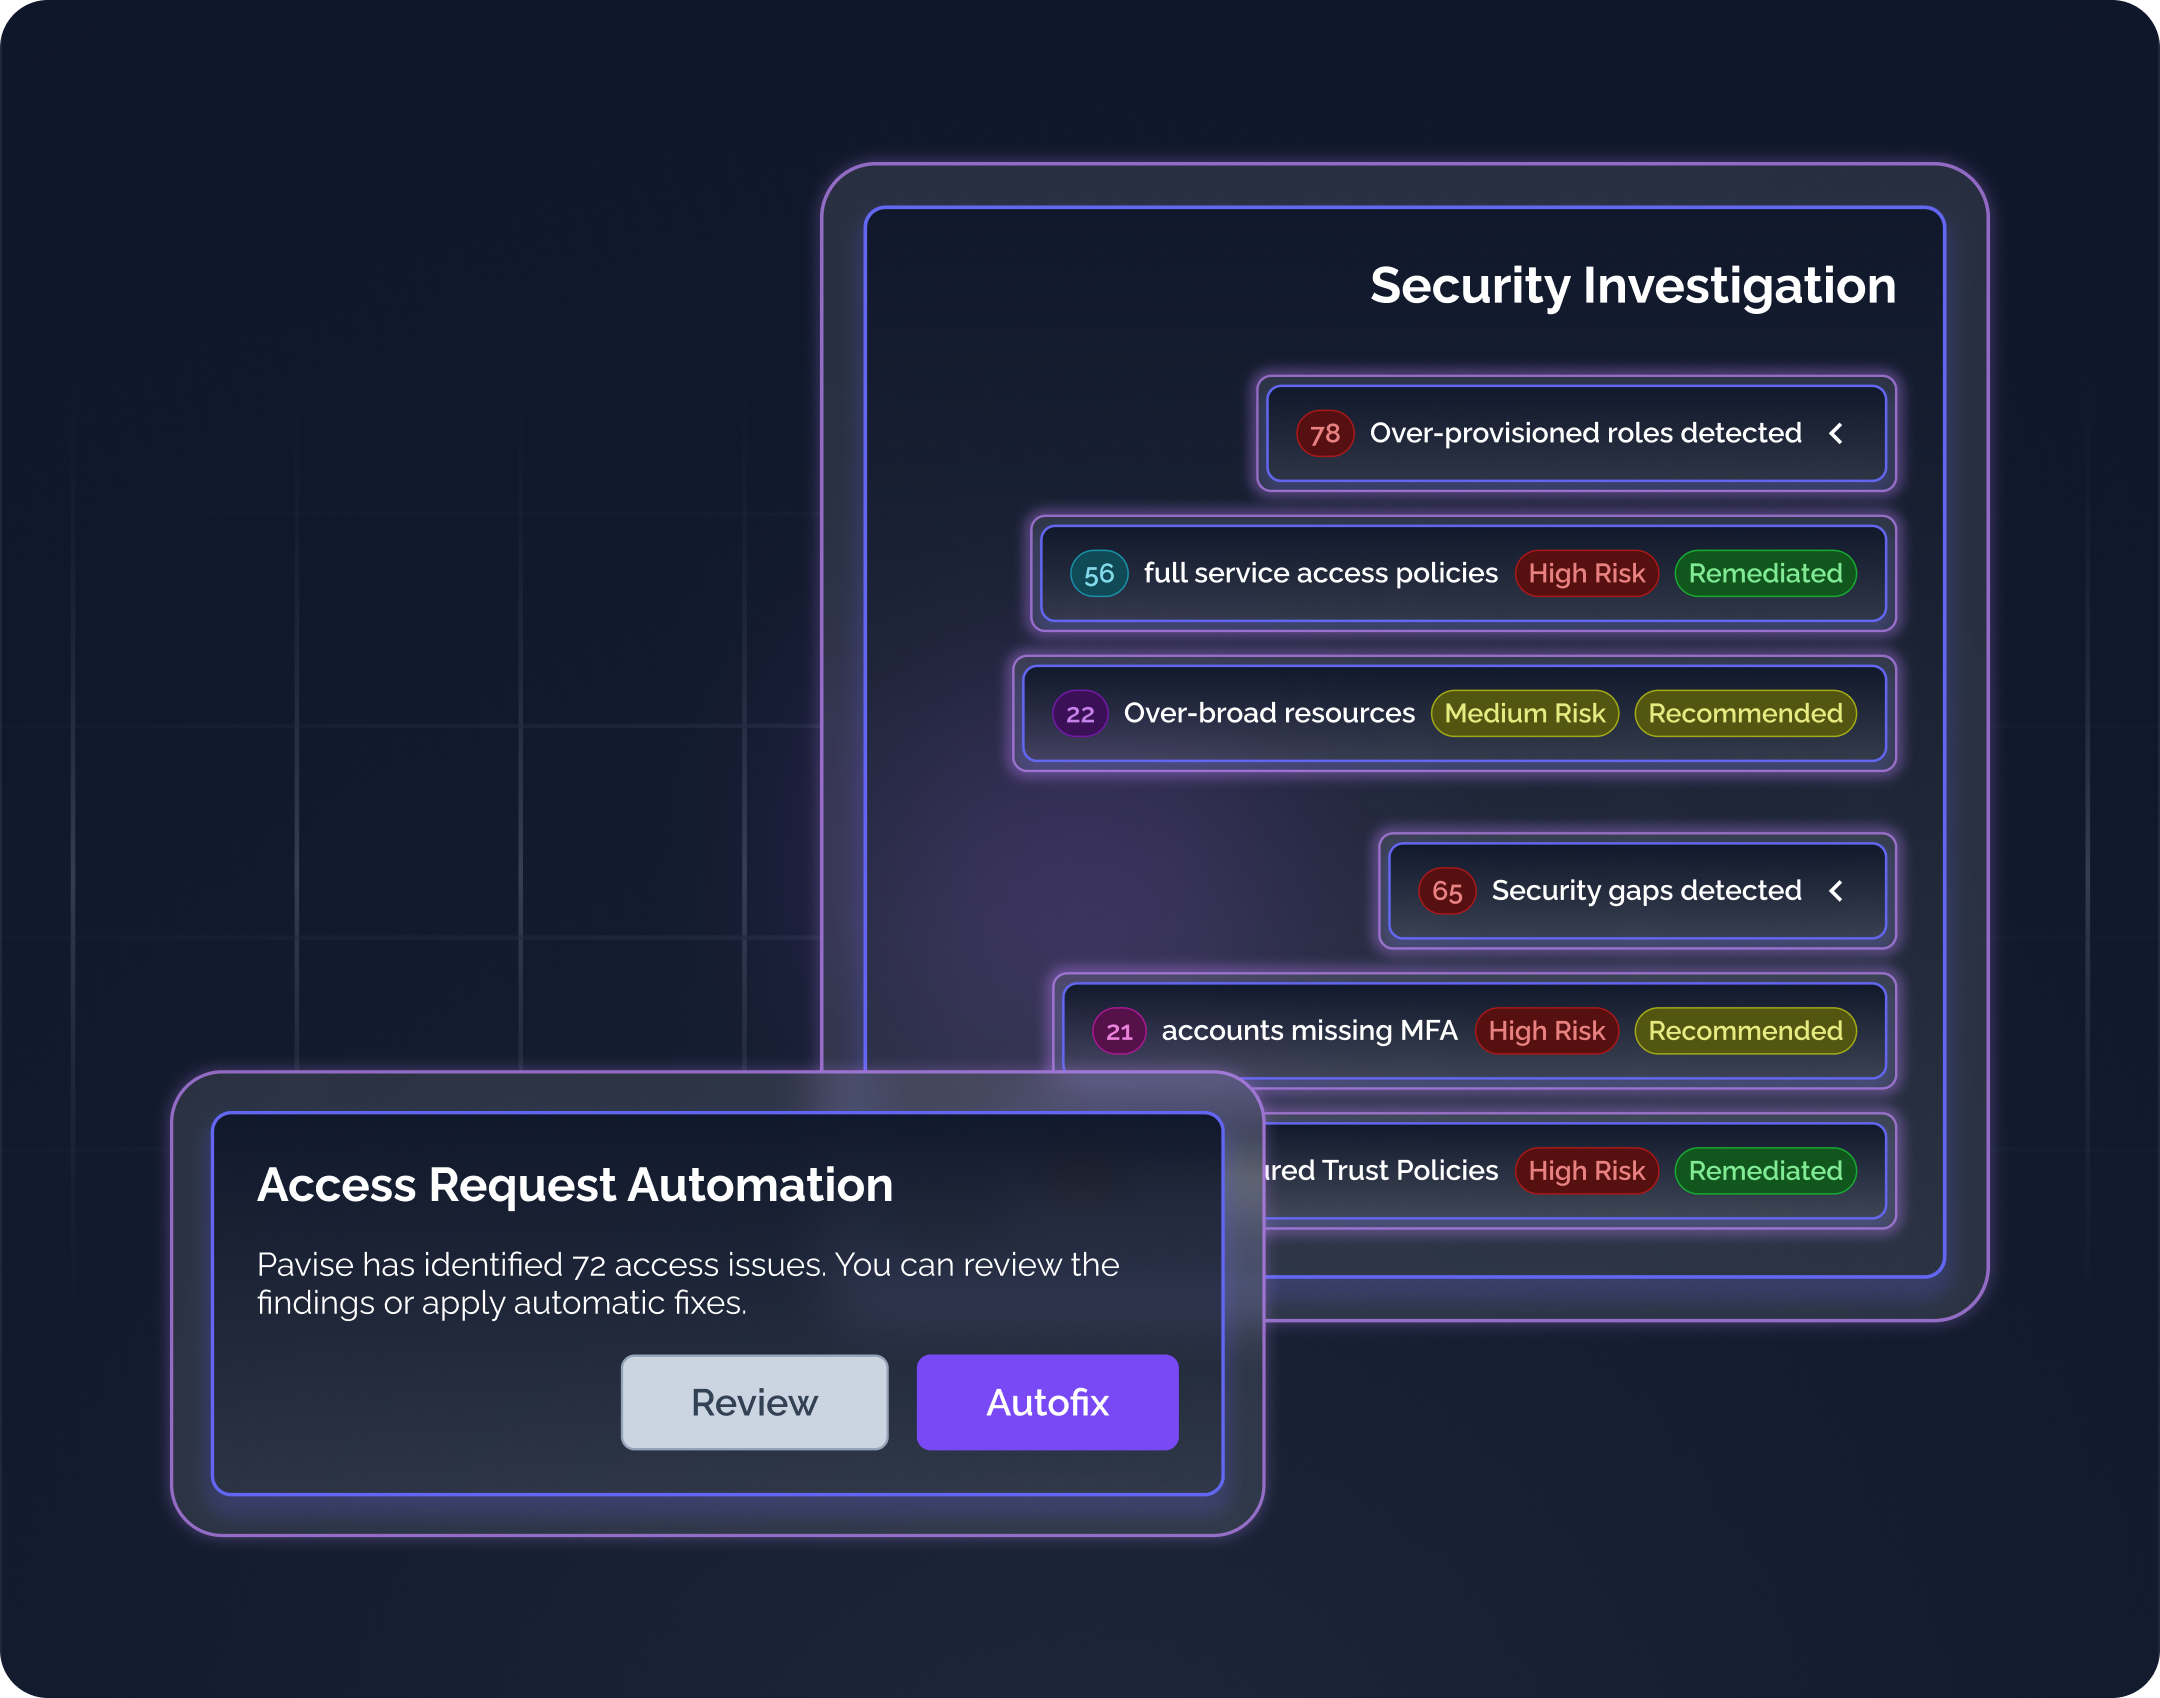The width and height of the screenshot is (2160, 1698).
Task: Select High Risk tag on accounts missing MFA
Action: tap(1546, 1030)
